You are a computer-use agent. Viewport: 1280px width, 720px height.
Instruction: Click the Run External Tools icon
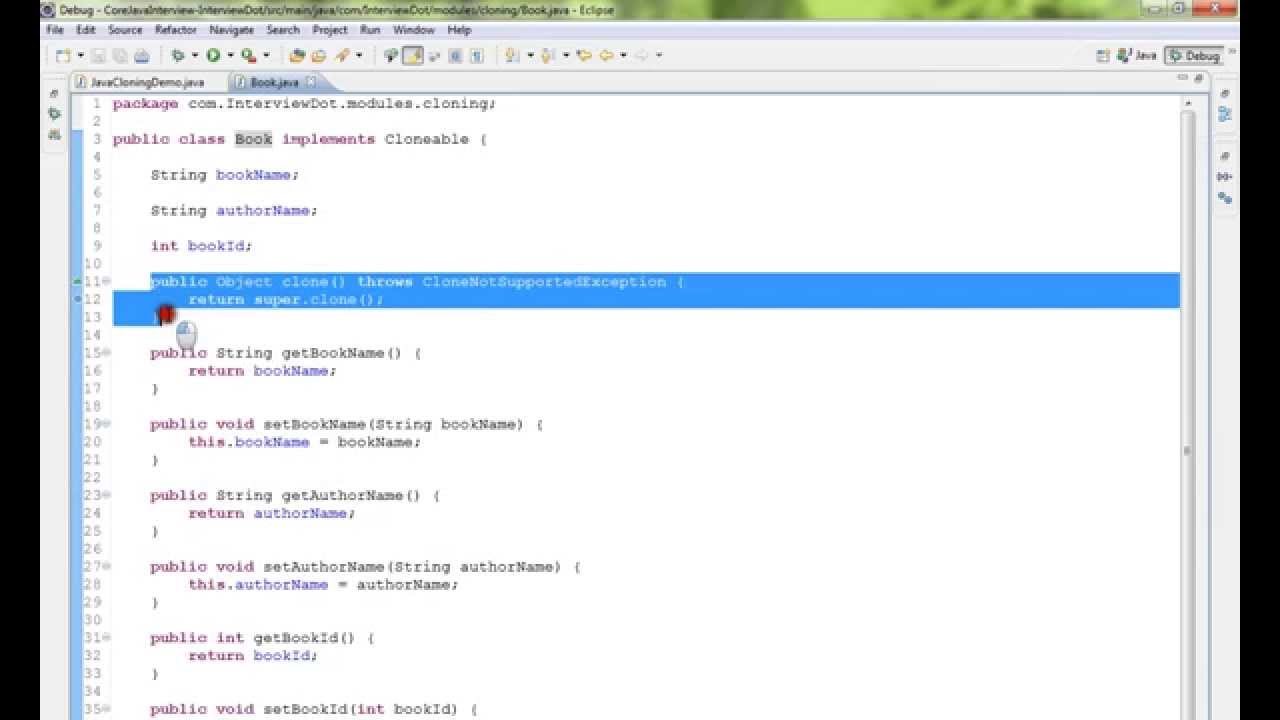coord(248,56)
